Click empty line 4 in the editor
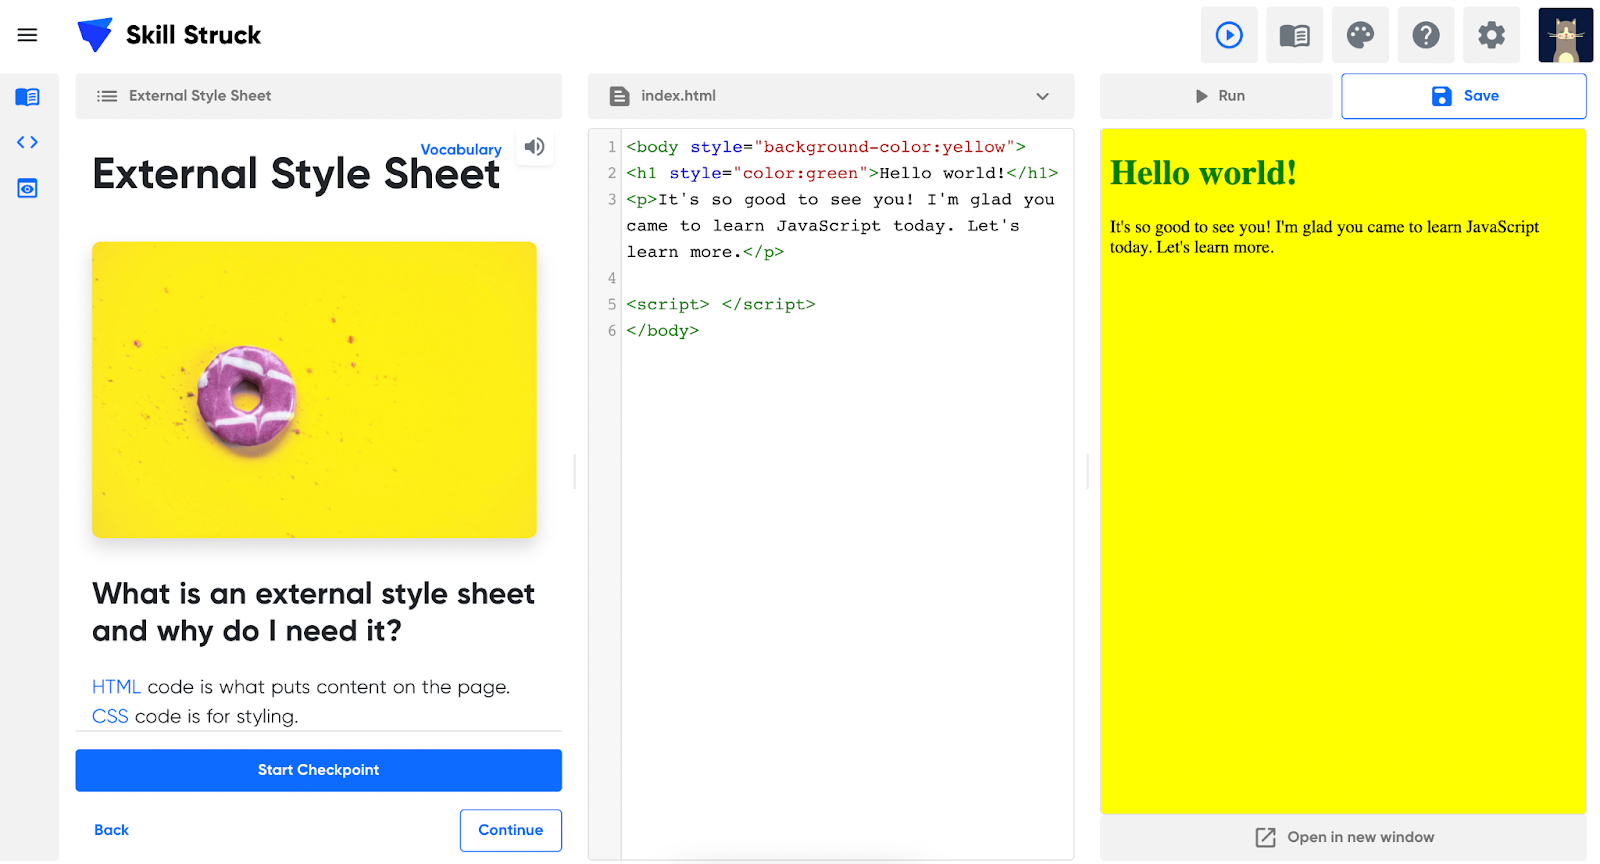This screenshot has width=1600, height=864. point(845,278)
